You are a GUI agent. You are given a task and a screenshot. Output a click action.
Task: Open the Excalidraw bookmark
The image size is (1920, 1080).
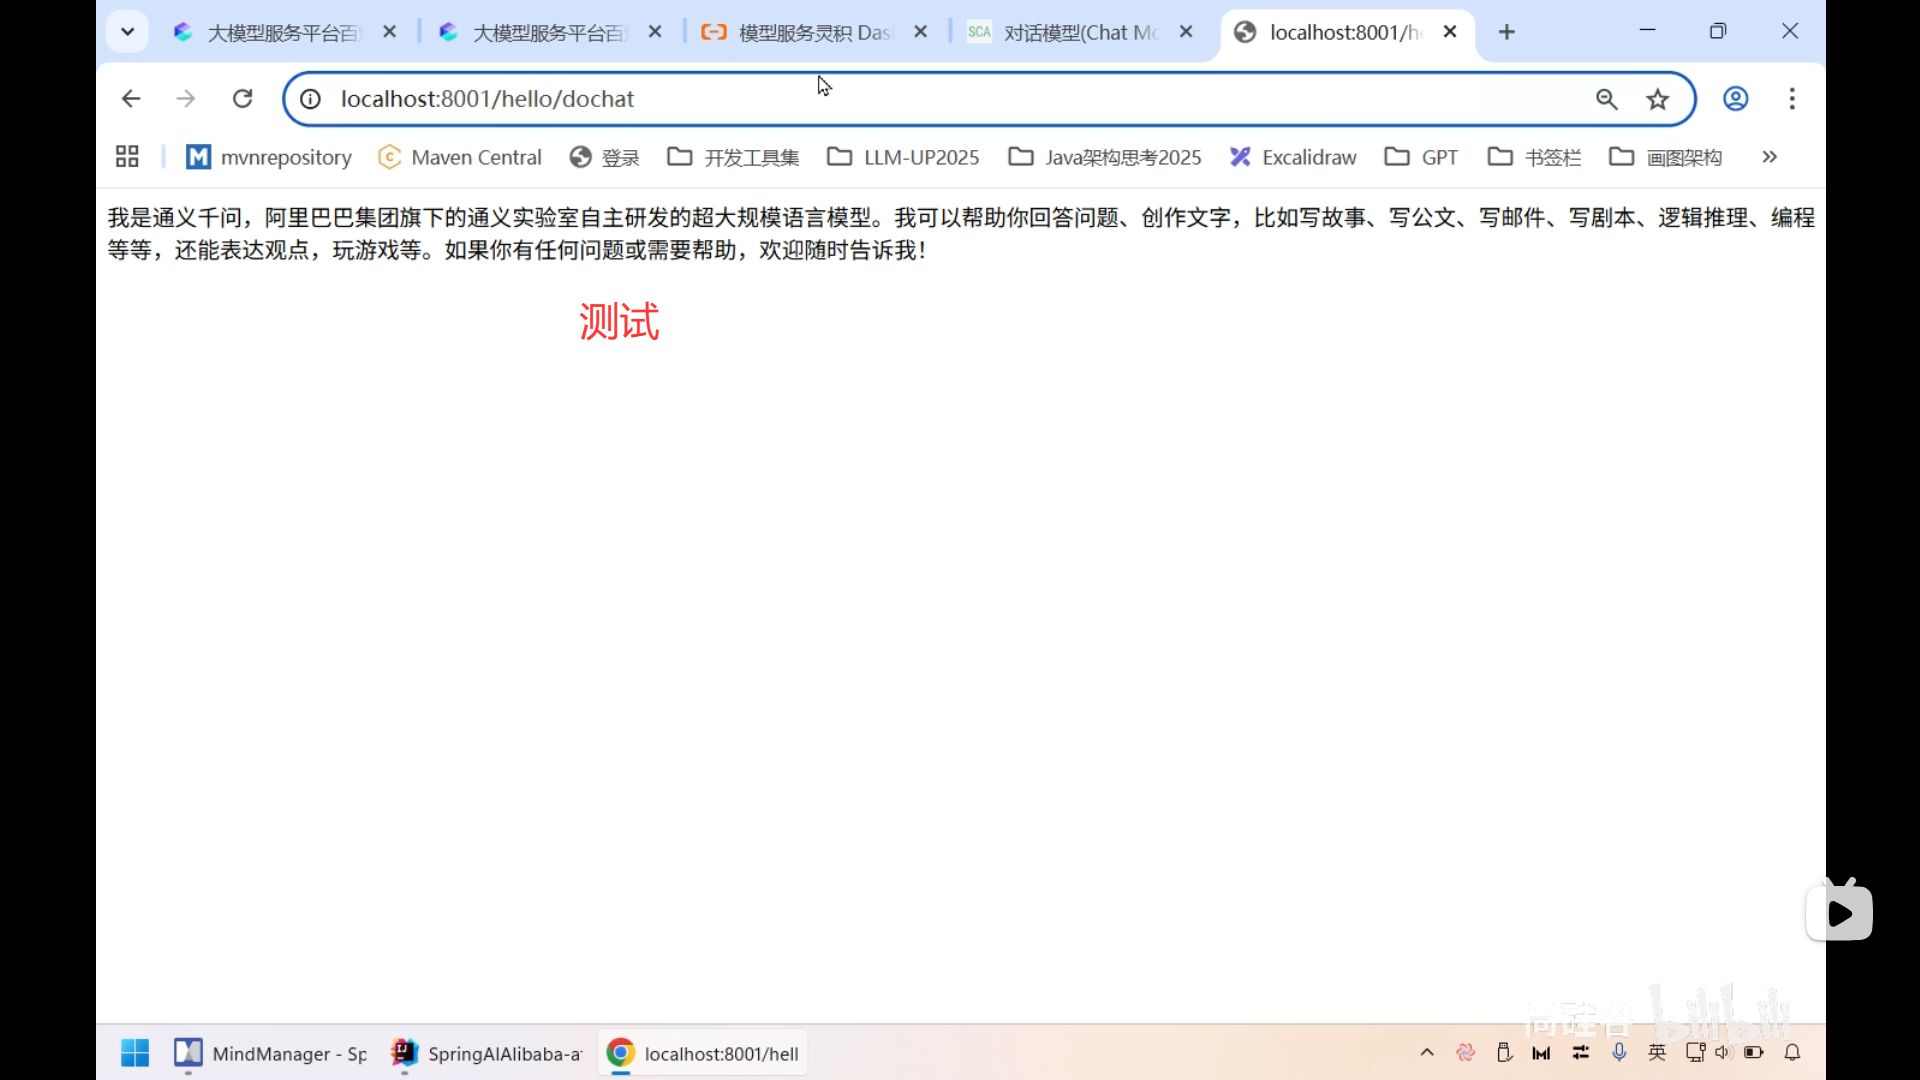1293,157
